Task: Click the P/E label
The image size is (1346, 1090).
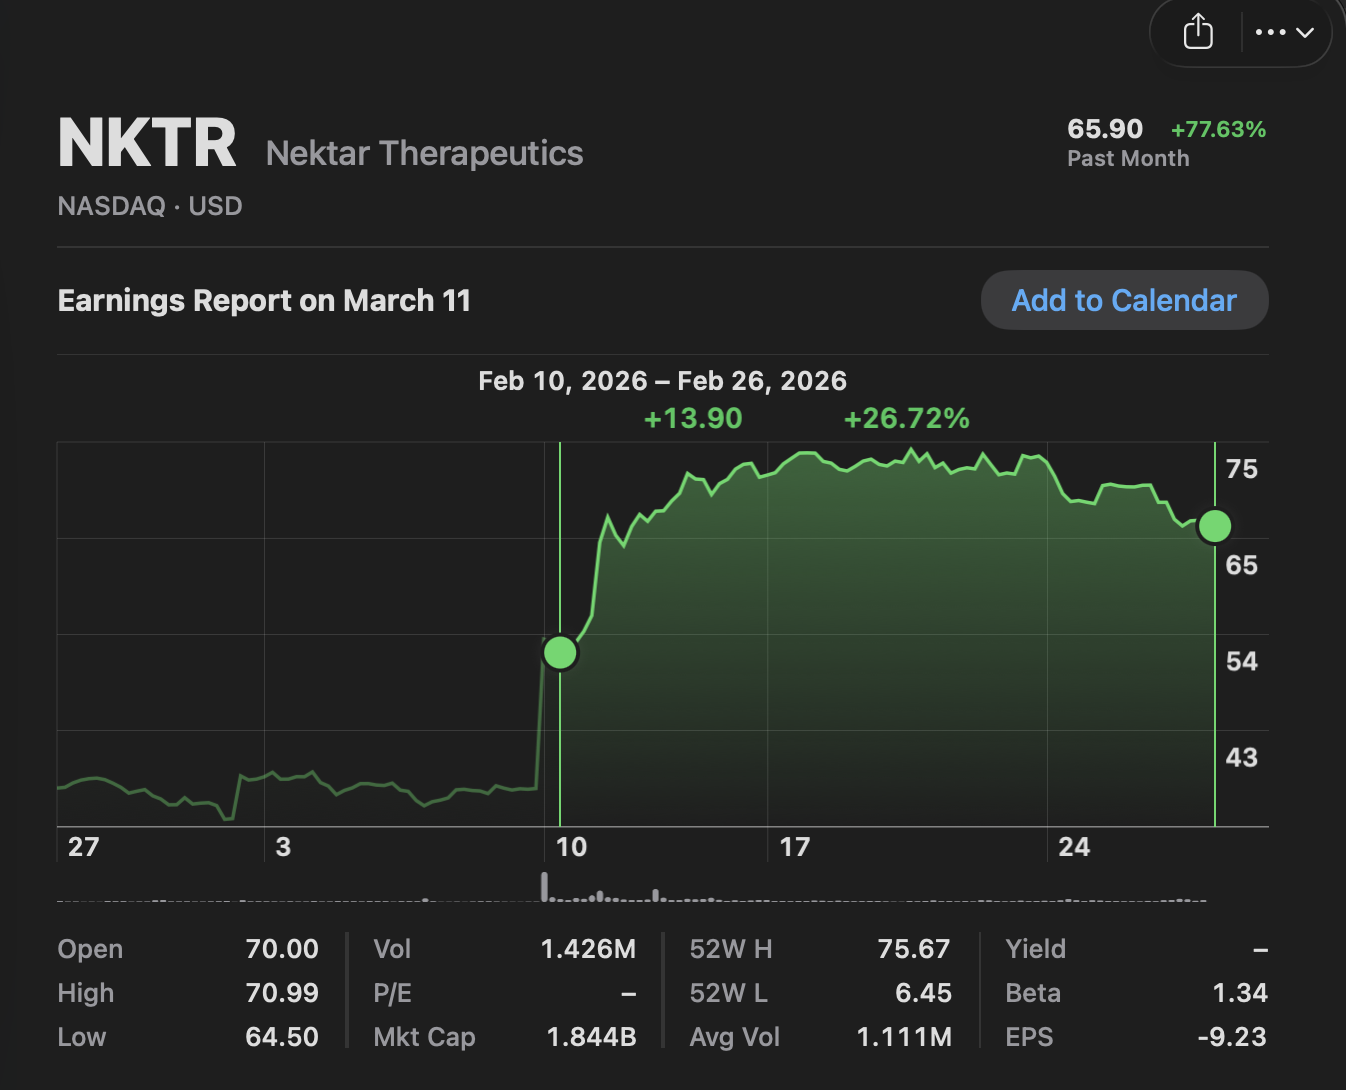Action: (392, 993)
